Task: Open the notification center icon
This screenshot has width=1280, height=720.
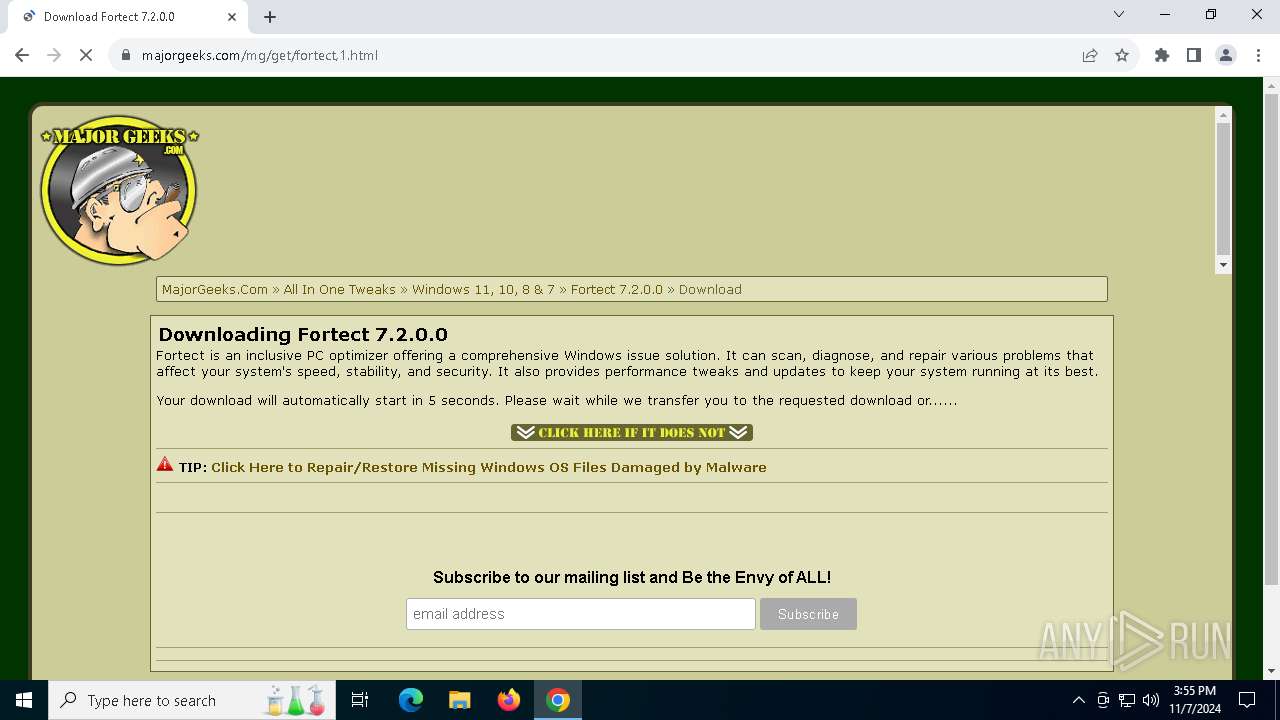Action: click(1247, 700)
